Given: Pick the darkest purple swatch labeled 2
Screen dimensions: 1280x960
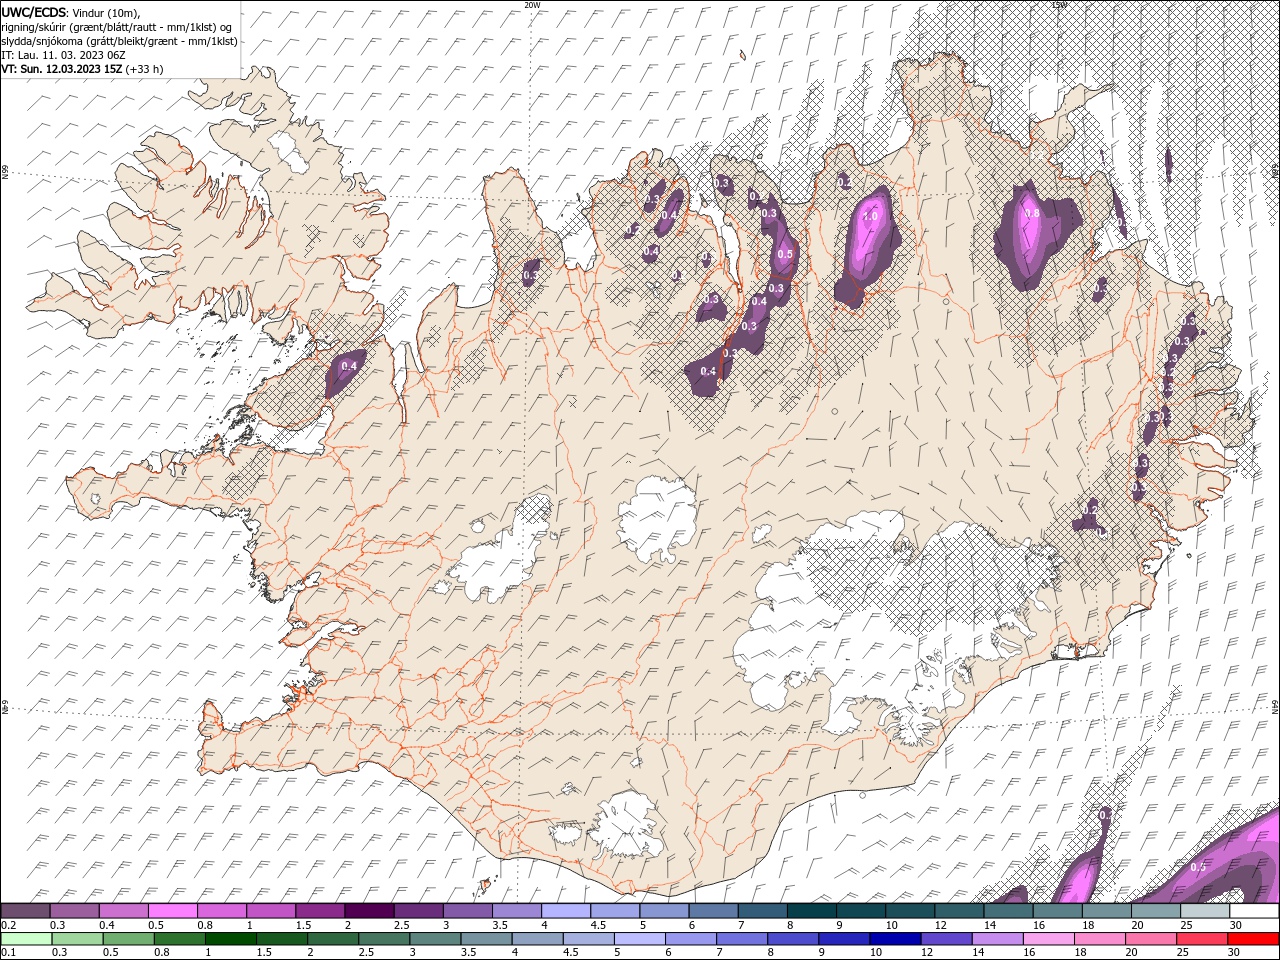Looking at the screenshot, I should click(x=368, y=911).
